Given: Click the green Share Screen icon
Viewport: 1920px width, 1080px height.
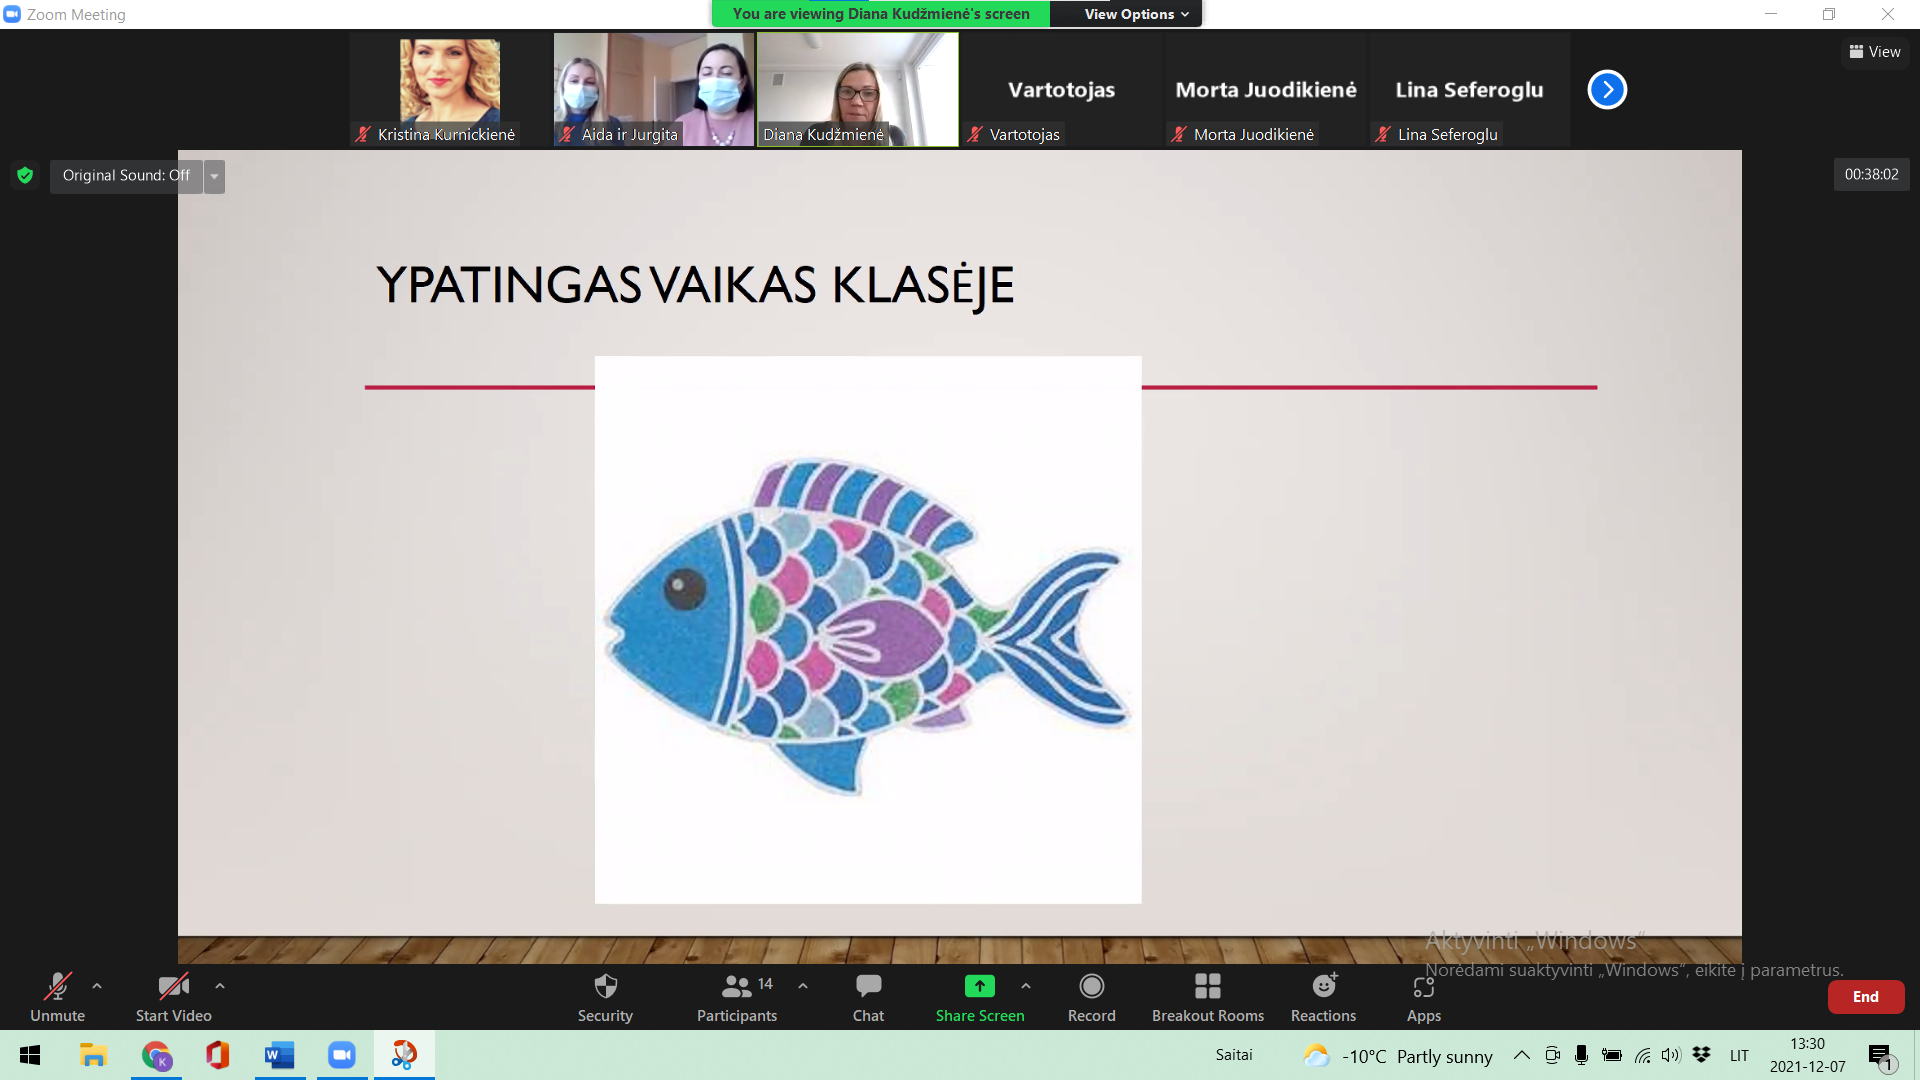Looking at the screenshot, I should (x=980, y=986).
